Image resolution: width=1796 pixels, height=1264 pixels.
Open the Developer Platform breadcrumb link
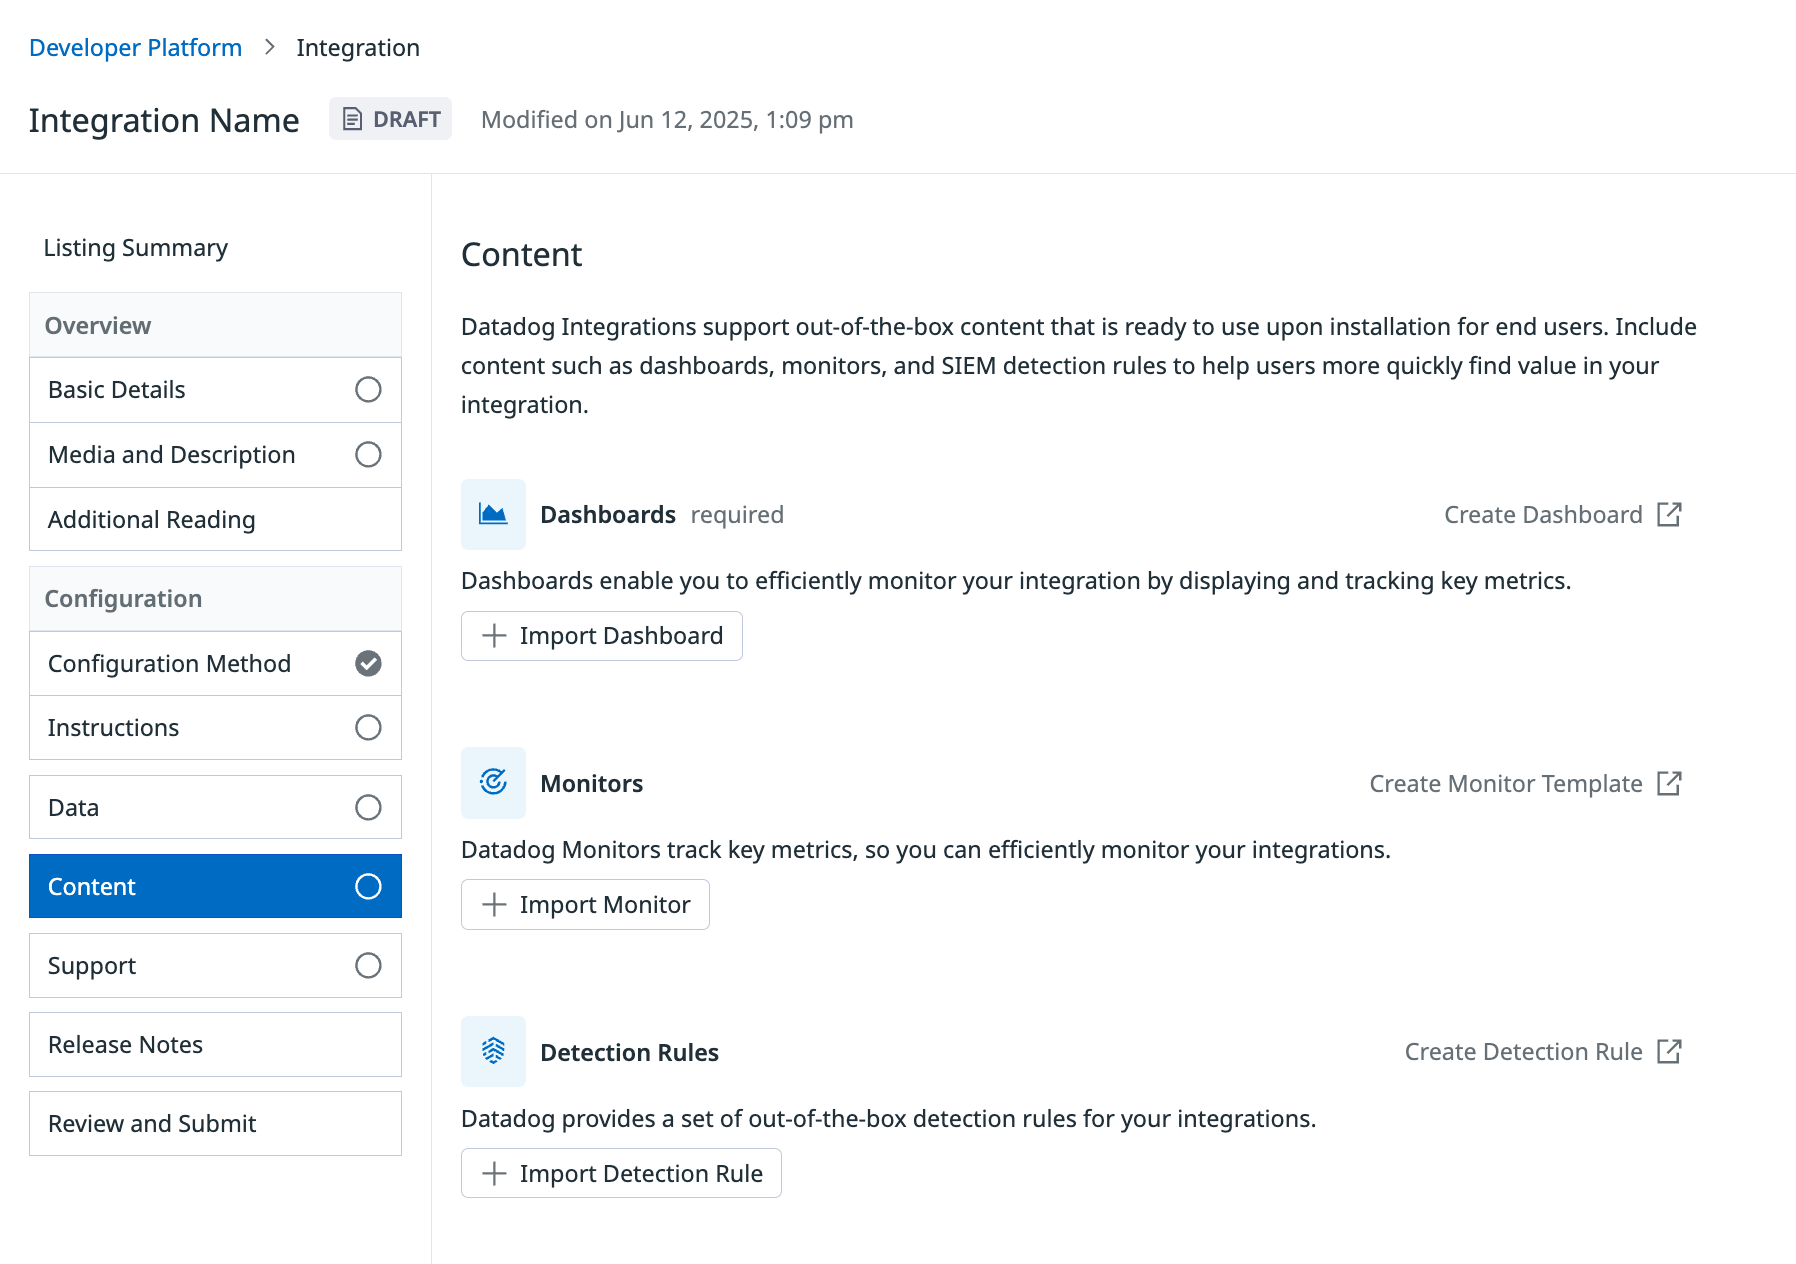tap(135, 47)
